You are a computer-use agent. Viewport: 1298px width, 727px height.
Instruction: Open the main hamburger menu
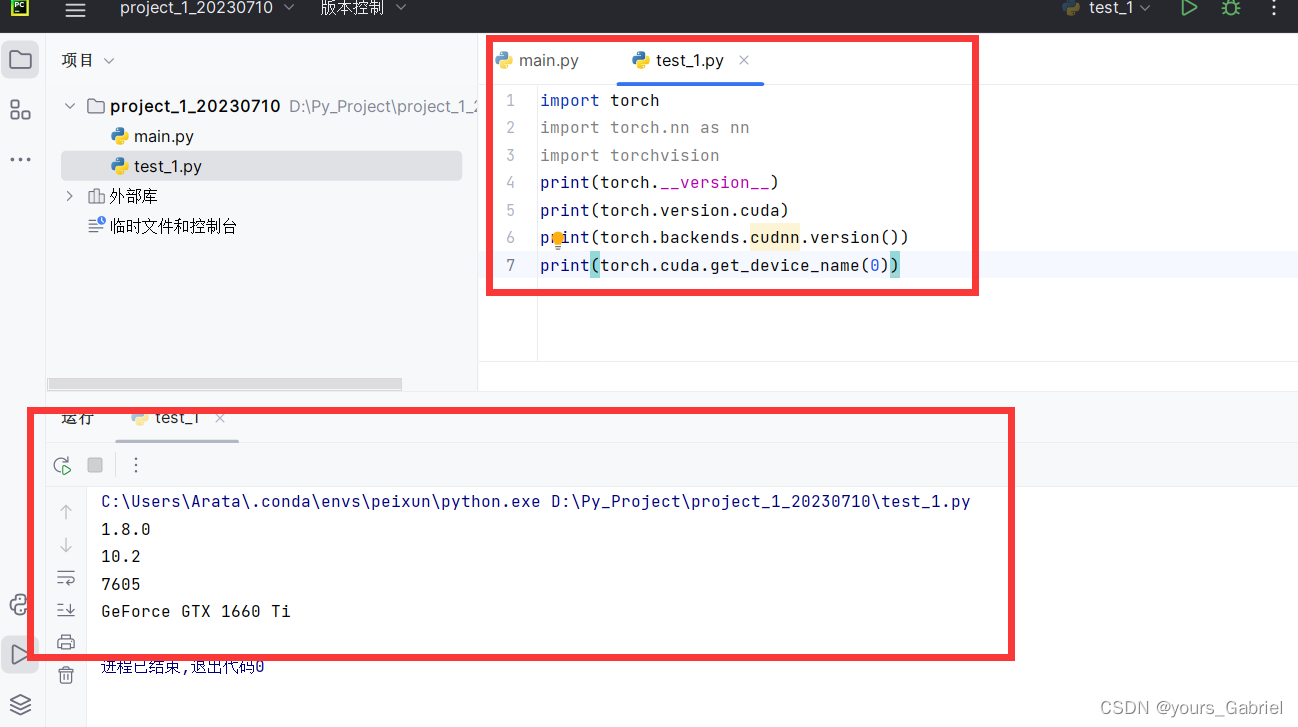[75, 10]
